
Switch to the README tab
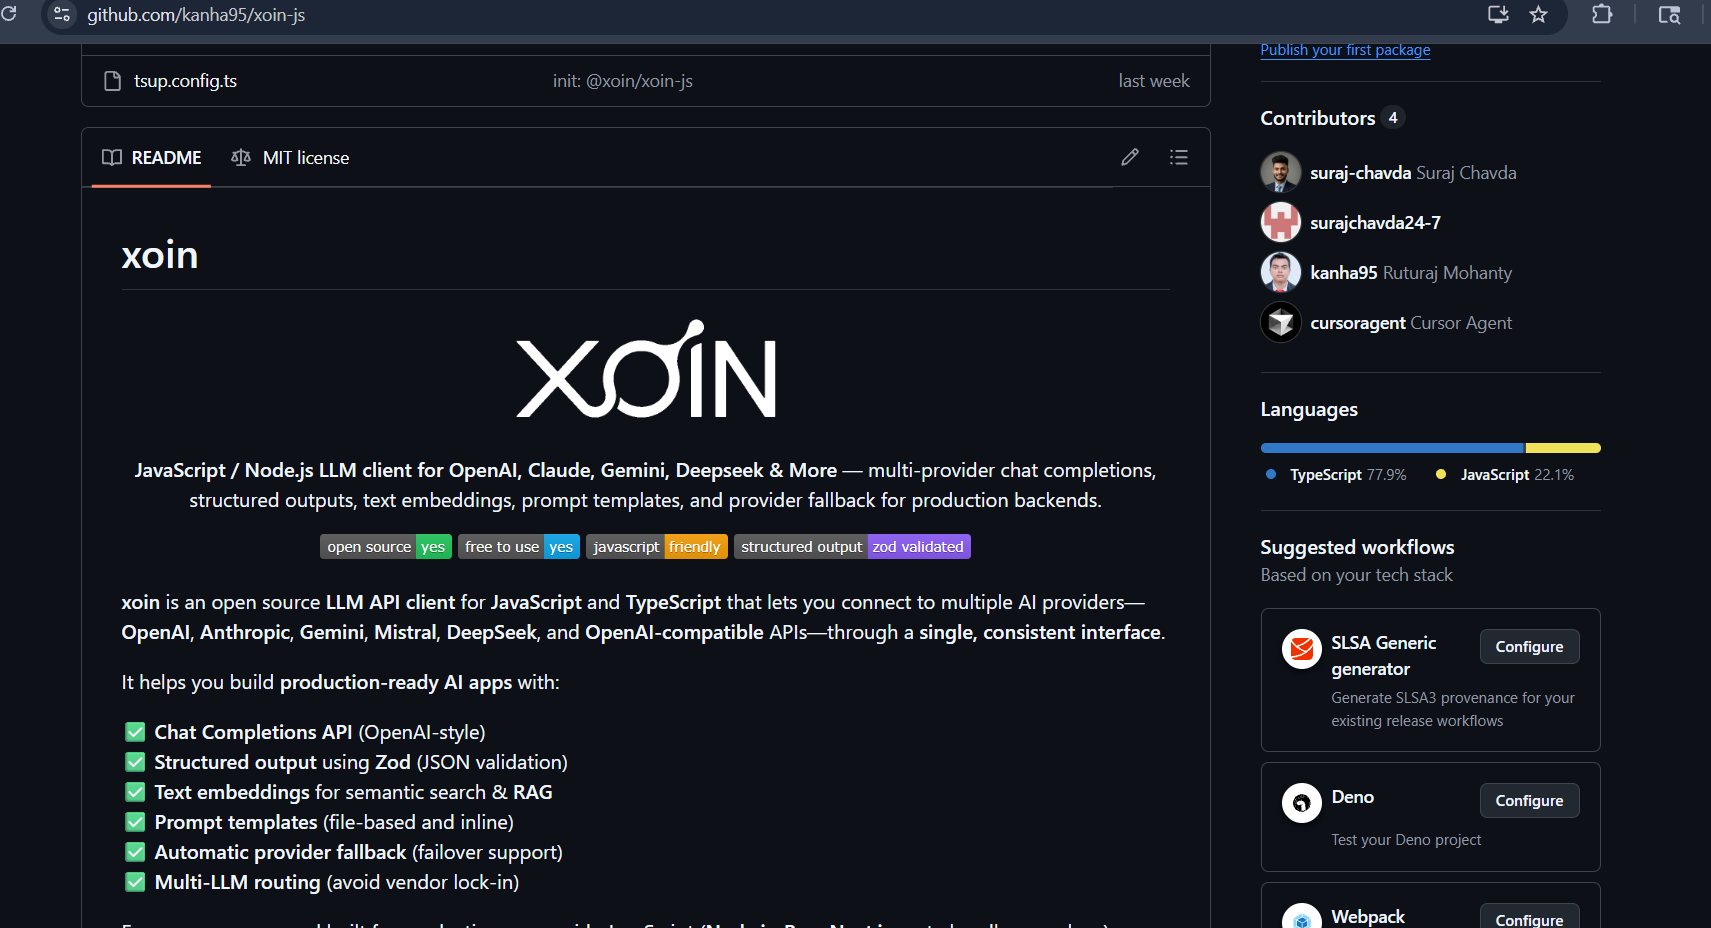152,158
